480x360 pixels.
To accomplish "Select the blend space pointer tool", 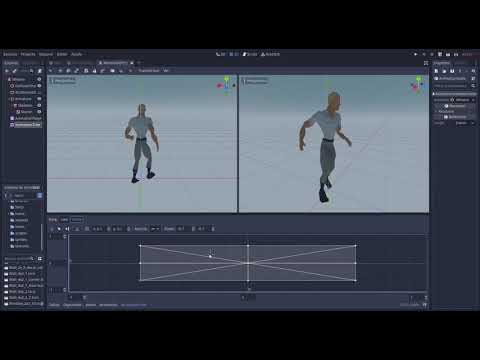I will coord(59,229).
